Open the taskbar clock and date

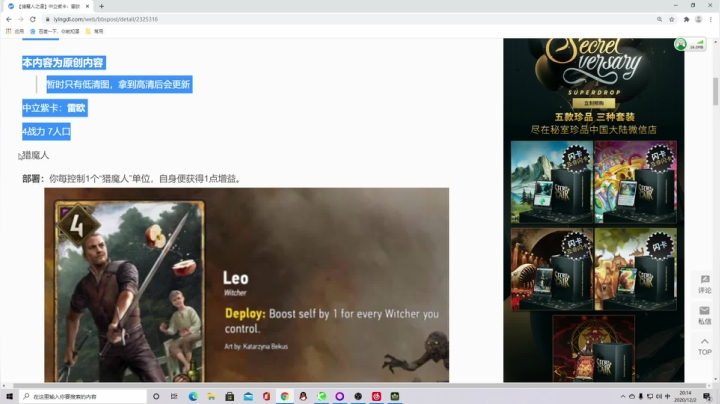[x=685, y=396]
